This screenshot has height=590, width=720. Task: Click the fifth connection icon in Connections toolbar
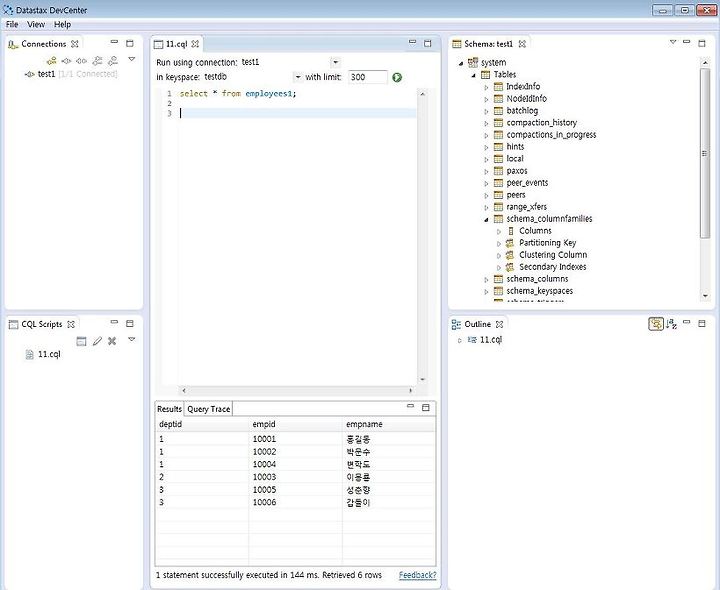(112, 61)
